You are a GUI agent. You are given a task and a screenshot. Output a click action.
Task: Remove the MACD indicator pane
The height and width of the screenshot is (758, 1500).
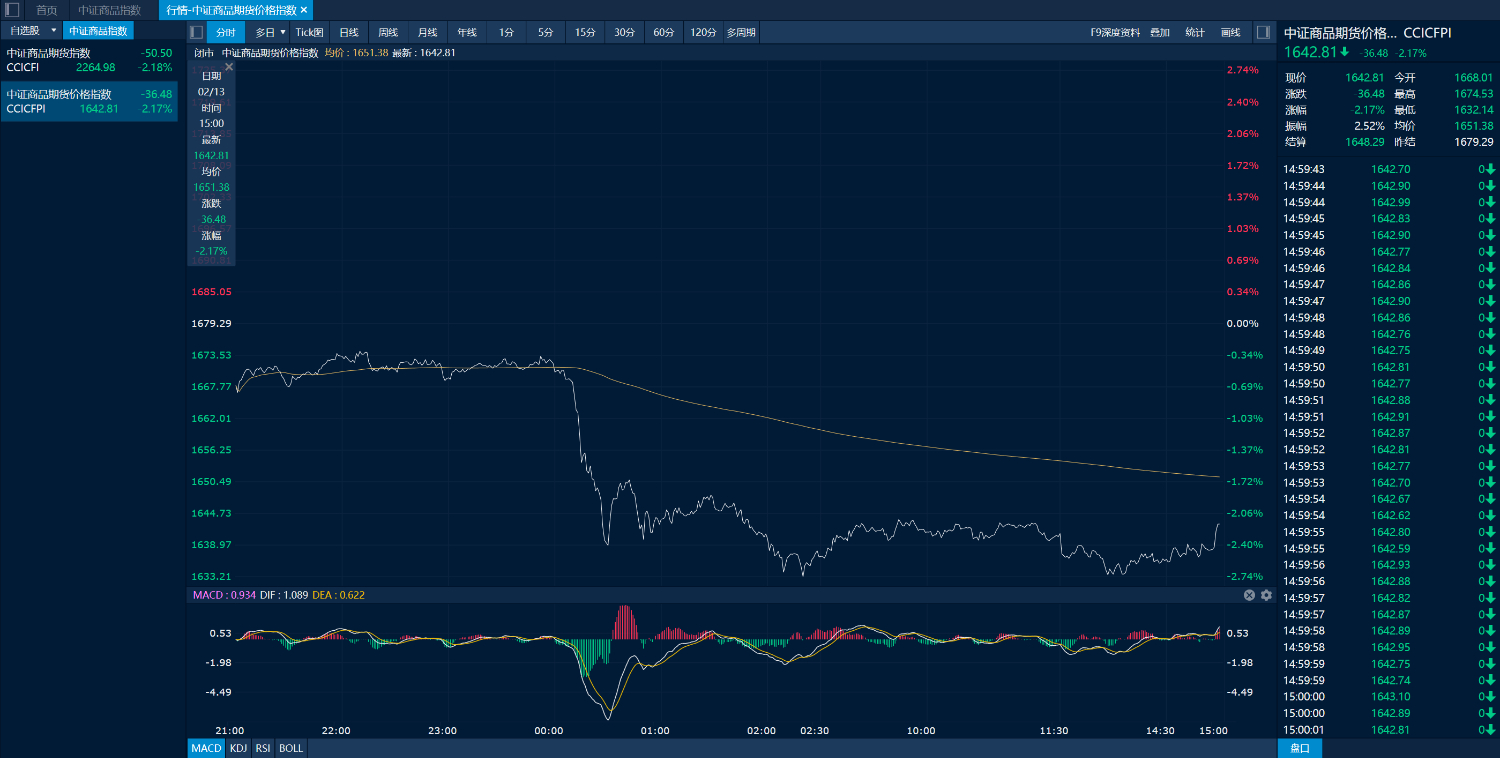click(1249, 595)
